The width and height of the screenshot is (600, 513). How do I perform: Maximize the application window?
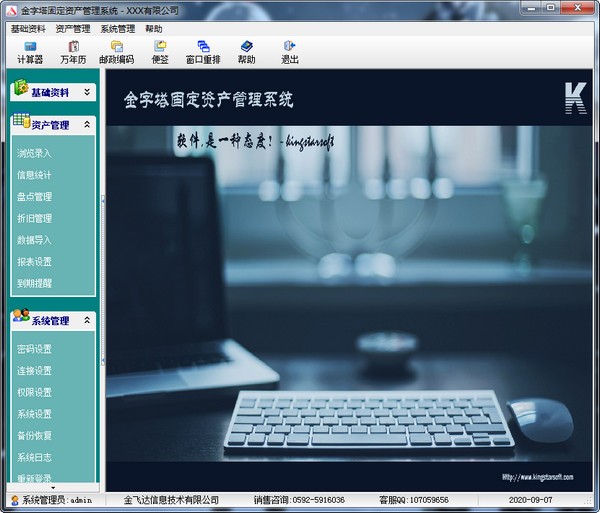[551, 7]
